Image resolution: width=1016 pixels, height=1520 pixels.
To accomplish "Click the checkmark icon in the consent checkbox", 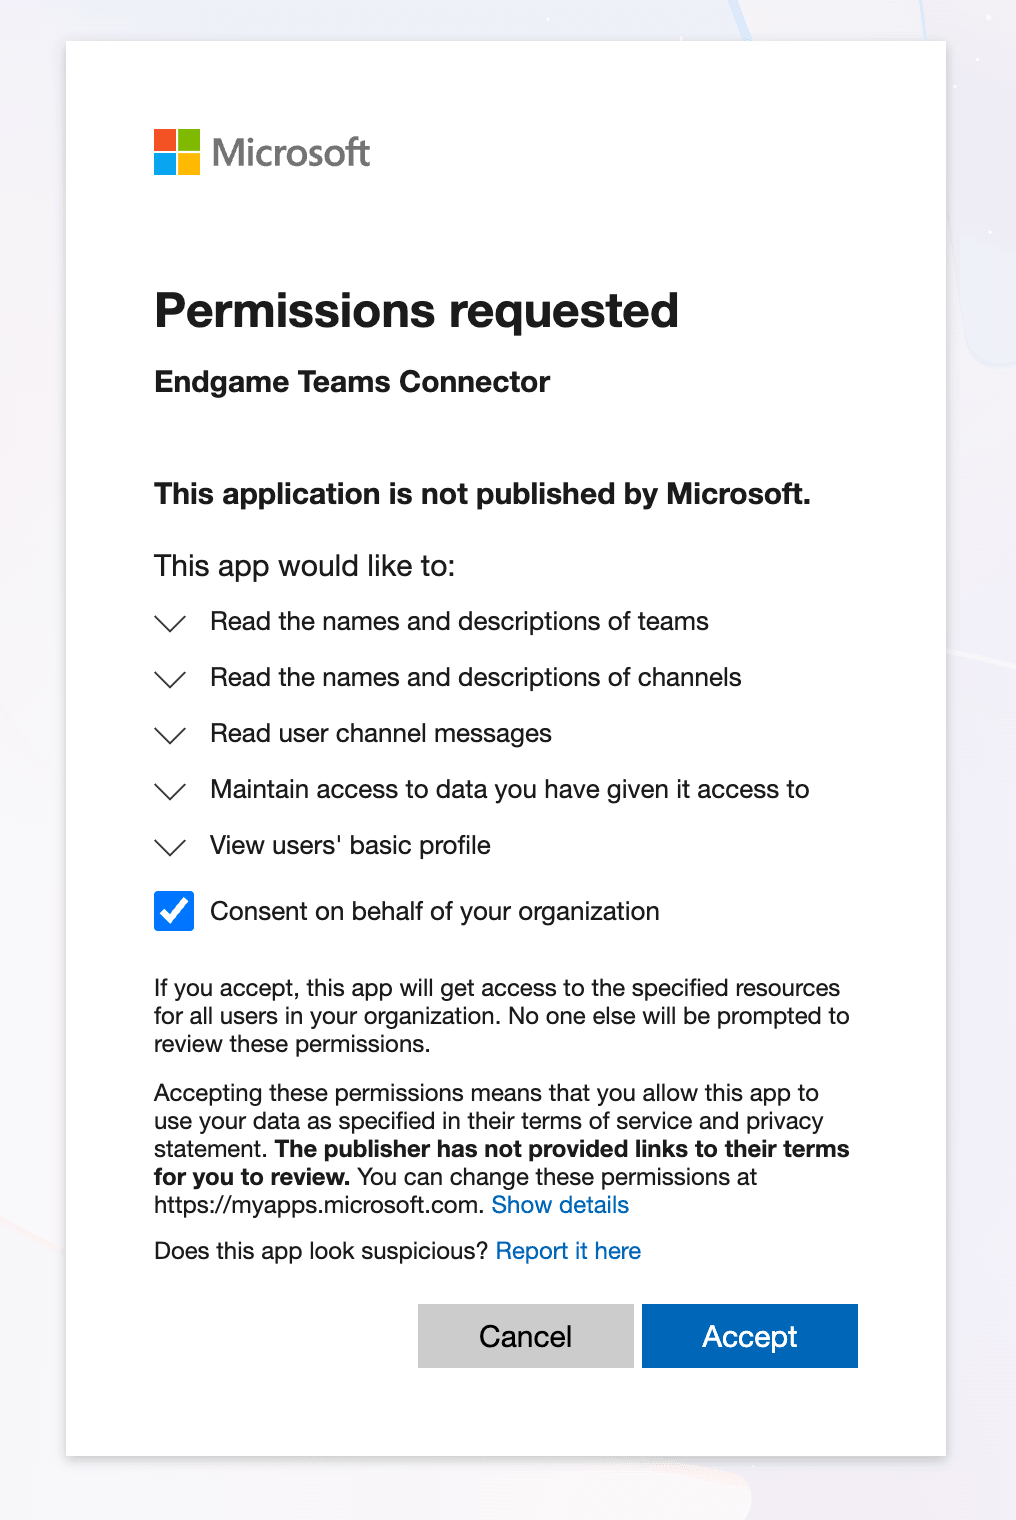I will pyautogui.click(x=173, y=911).
